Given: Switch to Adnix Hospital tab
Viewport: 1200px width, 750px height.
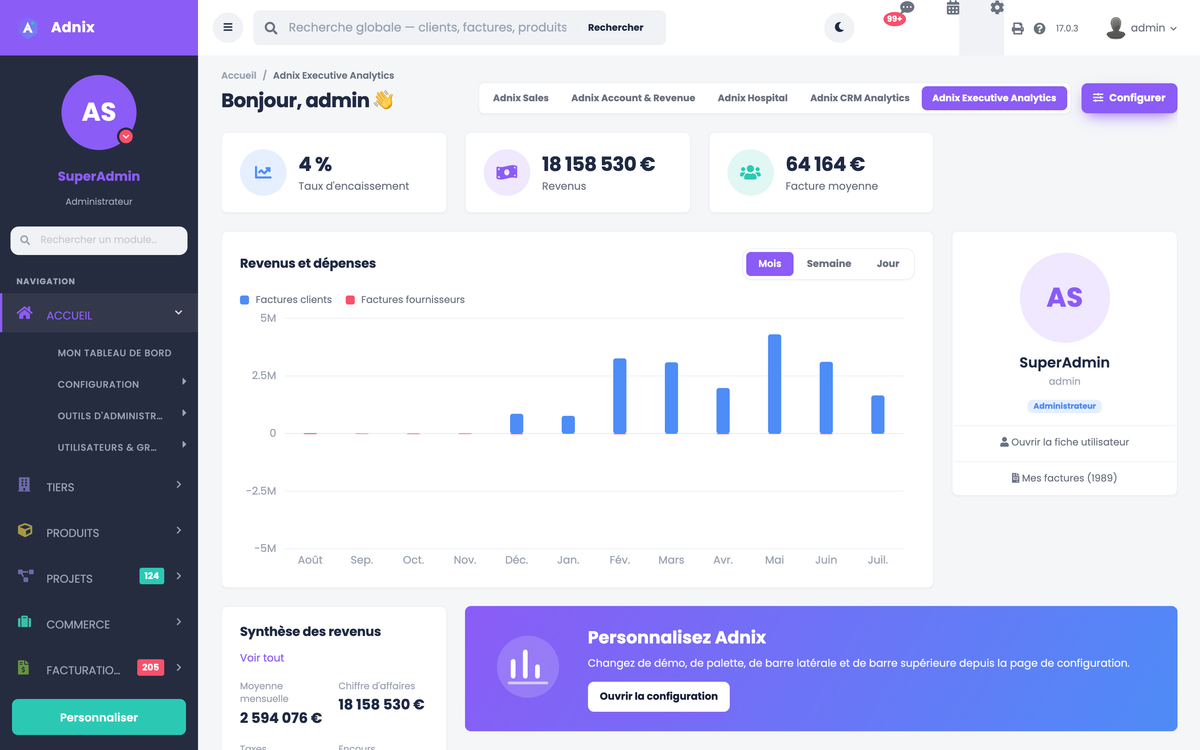Looking at the screenshot, I should pos(753,98).
